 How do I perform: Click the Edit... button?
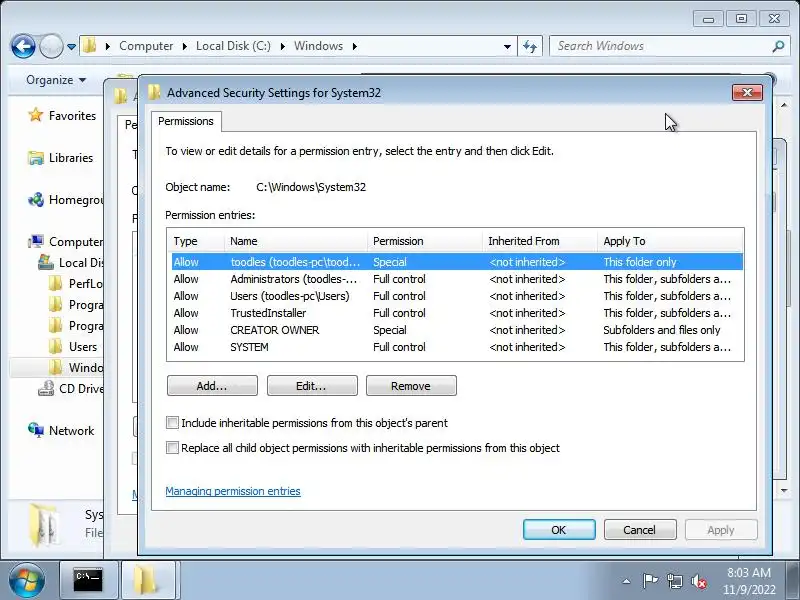pos(312,386)
